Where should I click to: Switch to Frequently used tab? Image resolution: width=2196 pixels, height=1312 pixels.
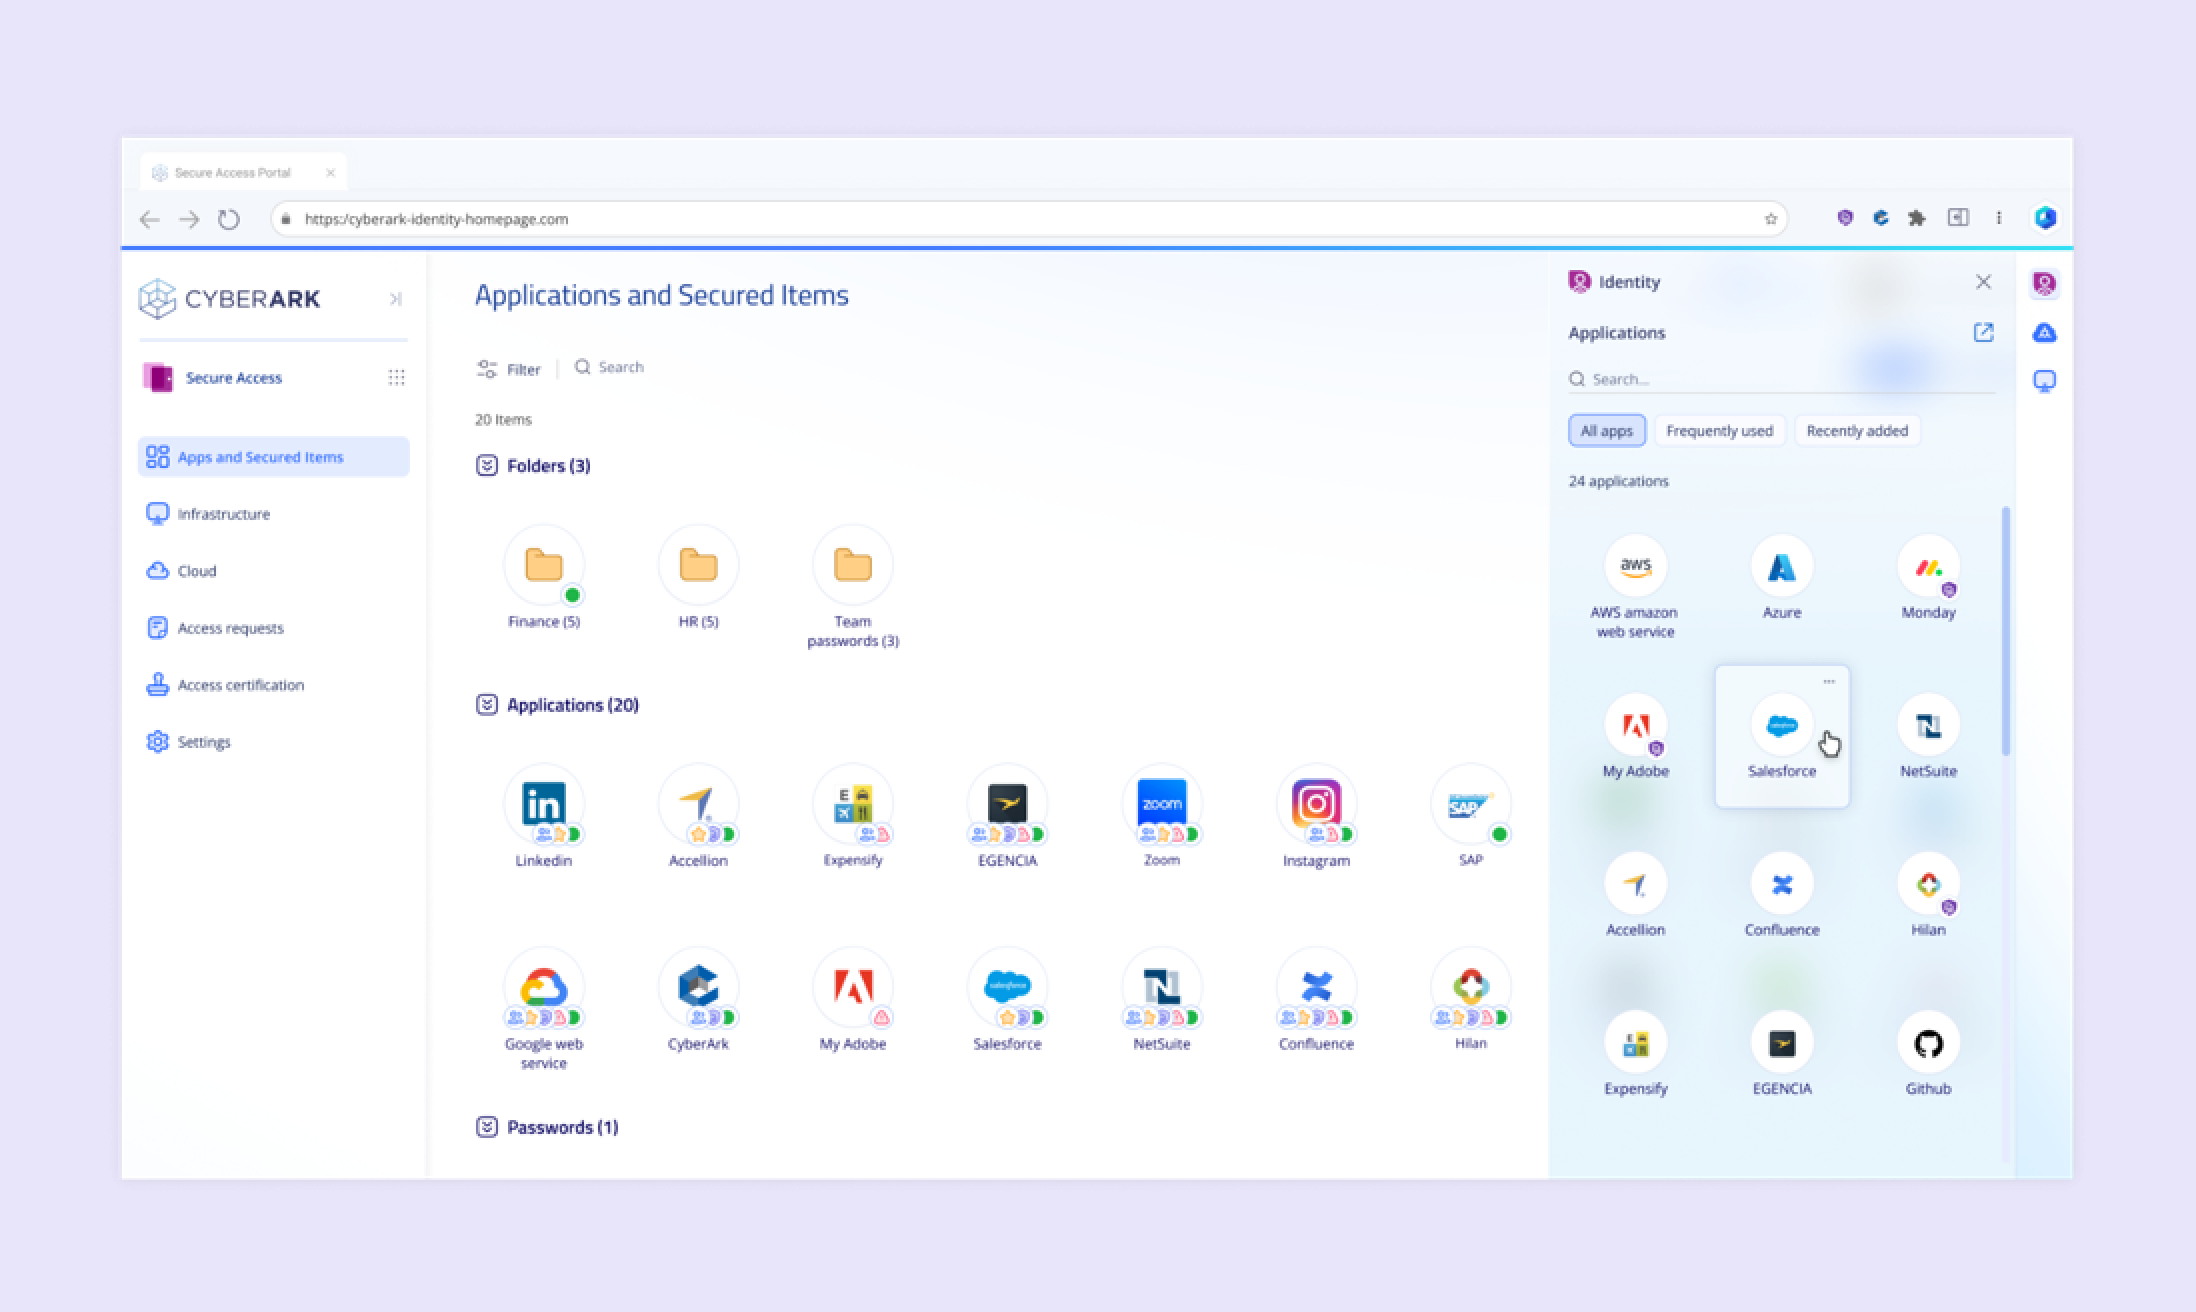click(1719, 431)
